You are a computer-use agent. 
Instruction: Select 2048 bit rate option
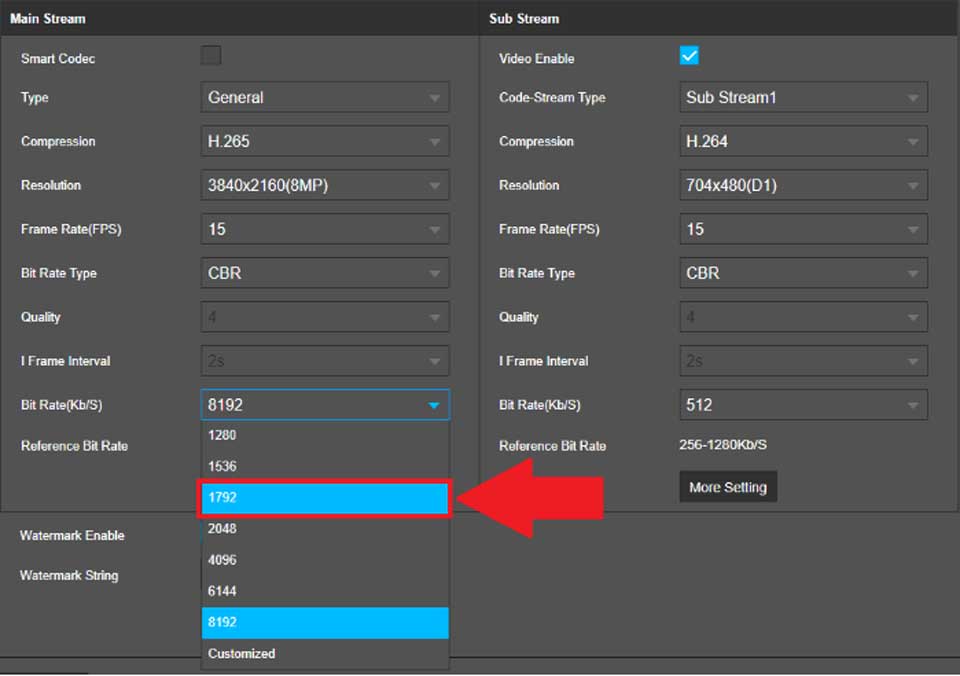tap(325, 529)
